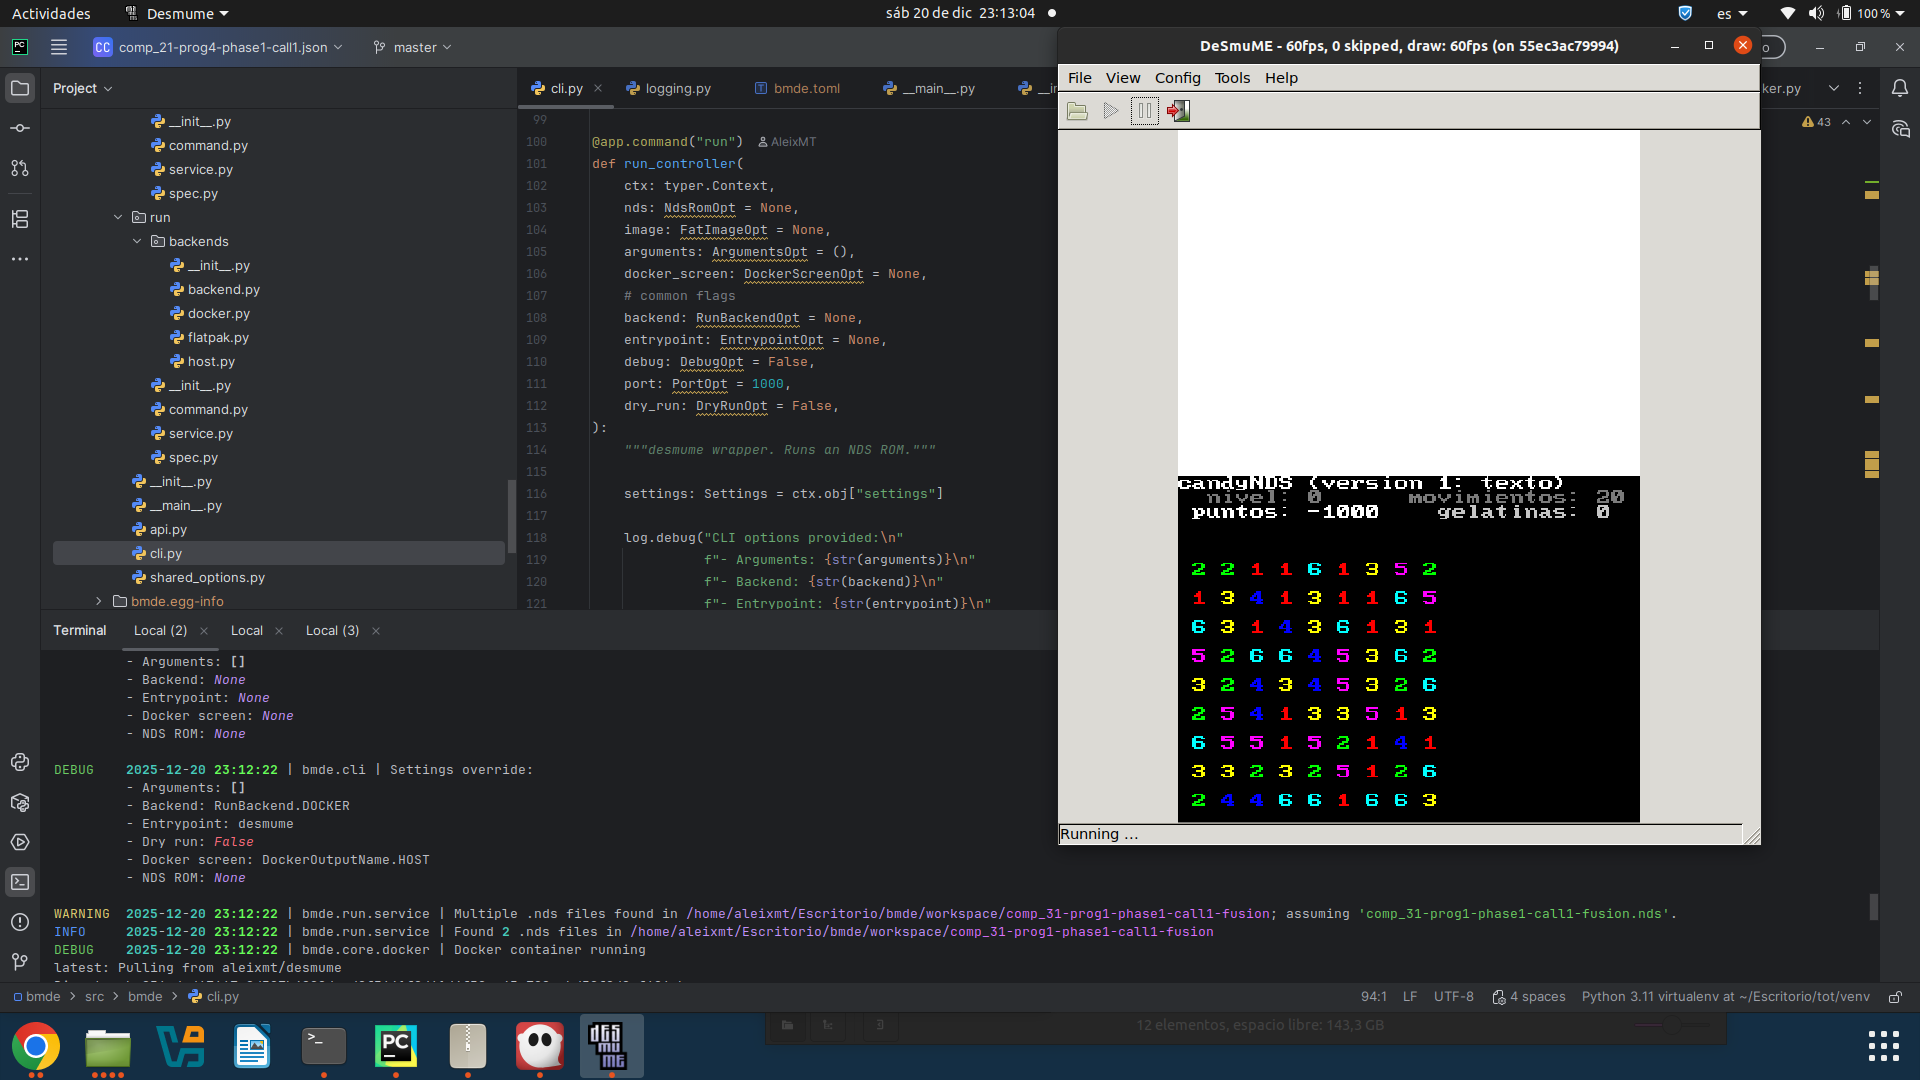This screenshot has width=1920, height=1080.
Task: Click LF line separator in status bar
Action: [x=1410, y=997]
